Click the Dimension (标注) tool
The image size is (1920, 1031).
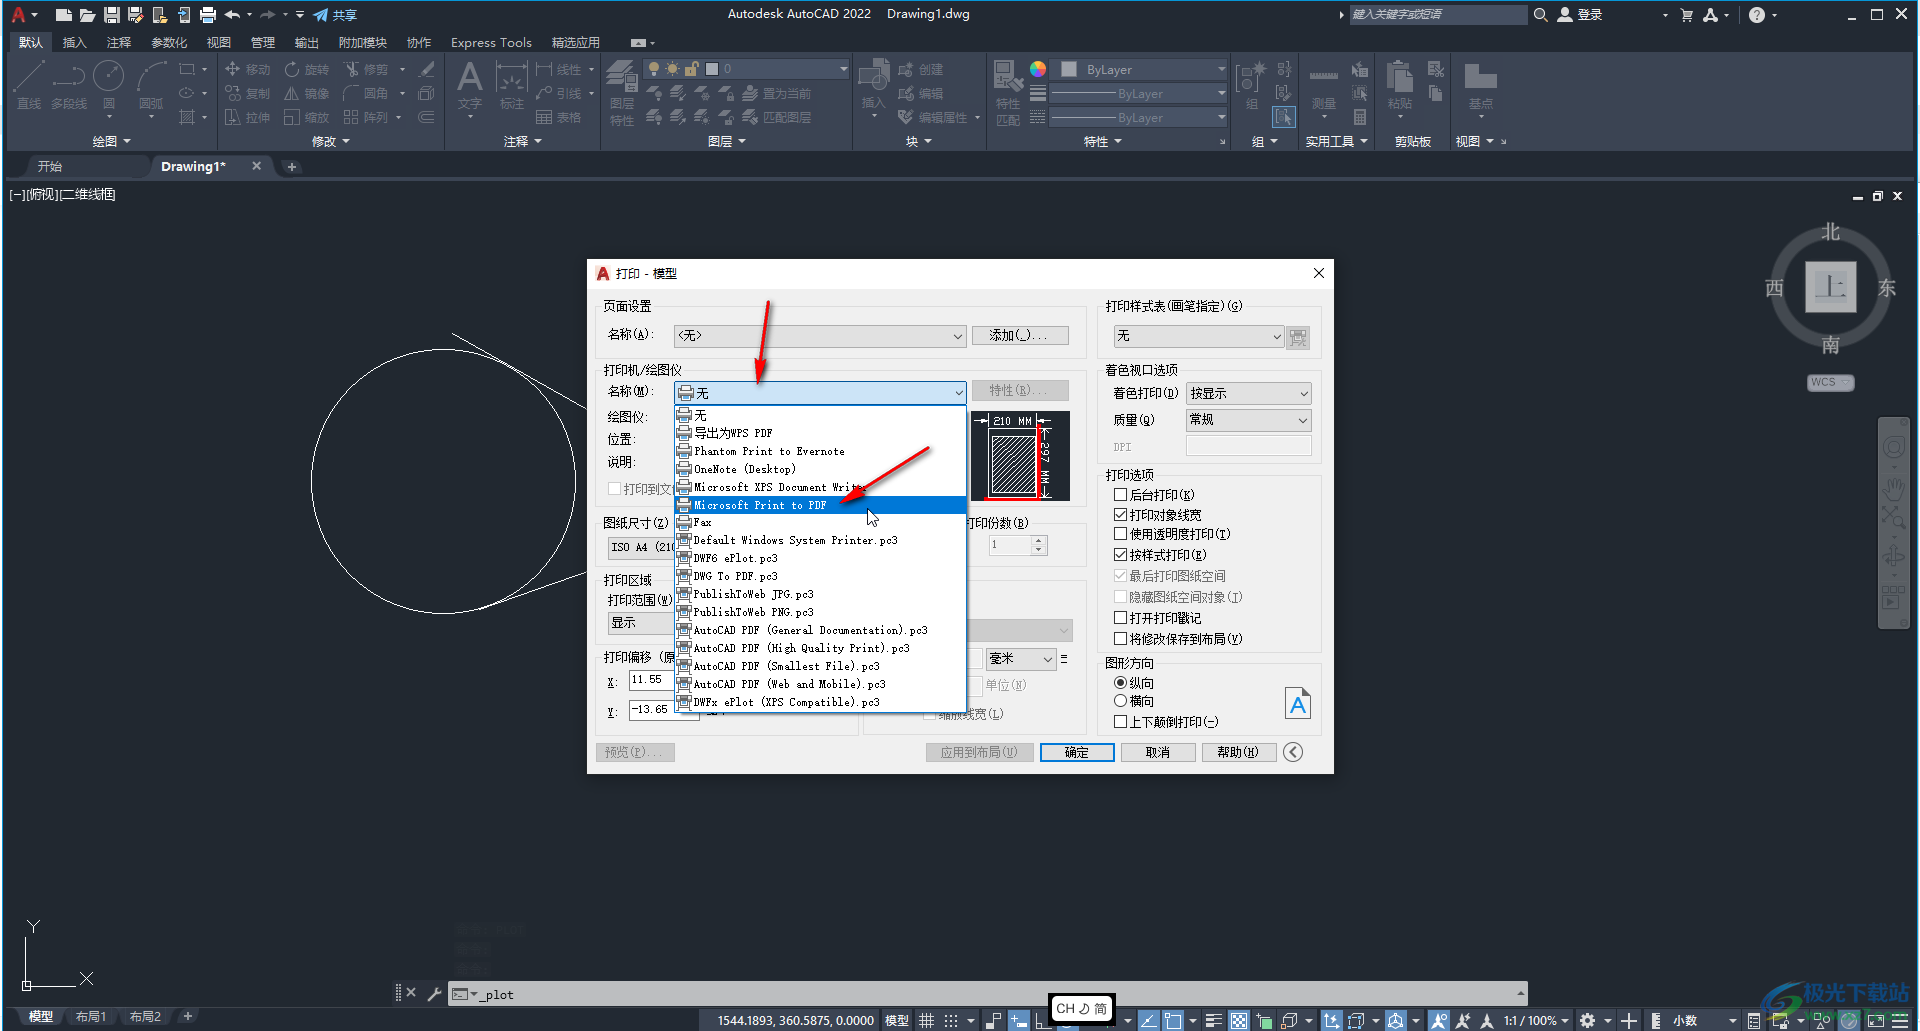(512, 86)
